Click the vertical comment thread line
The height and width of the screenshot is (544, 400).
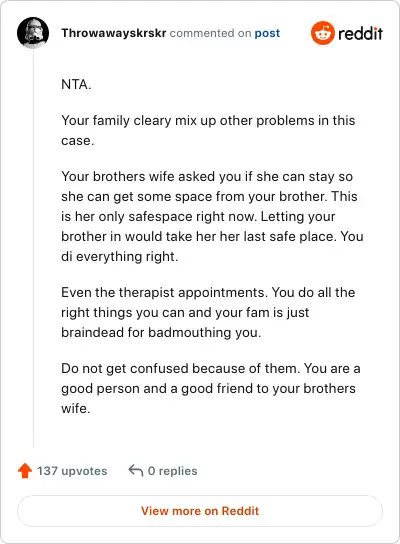pos(33,248)
